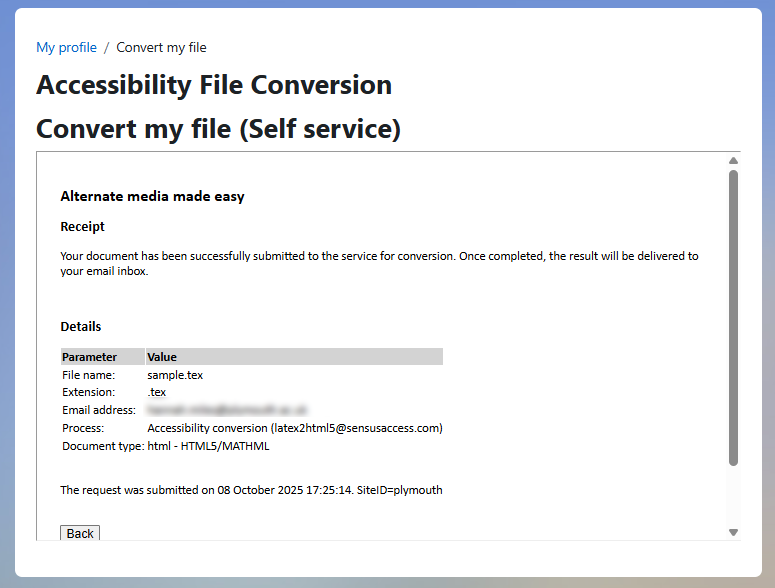Image resolution: width=775 pixels, height=588 pixels.
Task: Click the .tex extension value
Action: point(156,392)
